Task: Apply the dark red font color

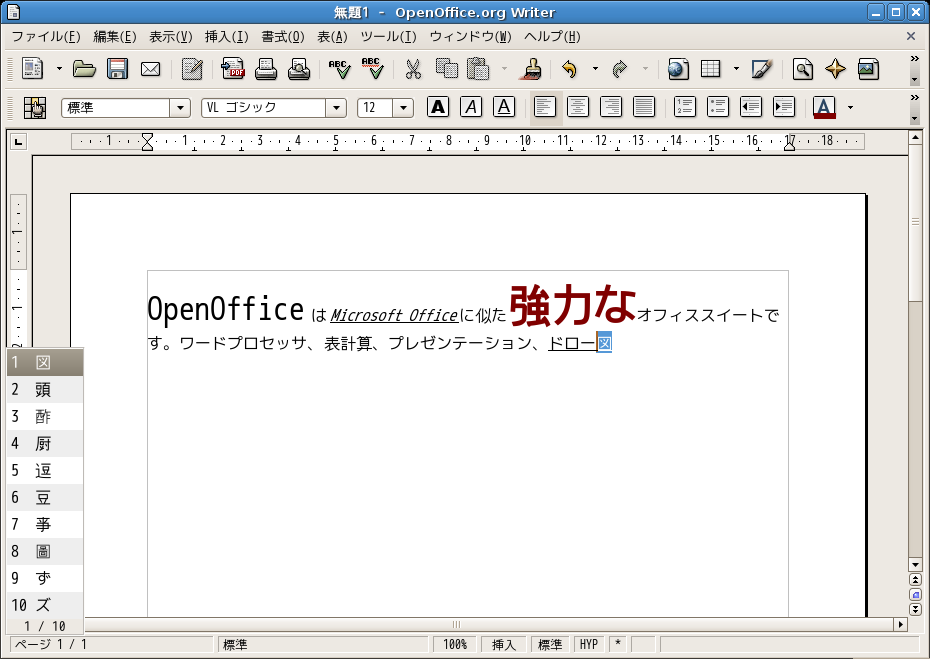Action: (x=824, y=107)
